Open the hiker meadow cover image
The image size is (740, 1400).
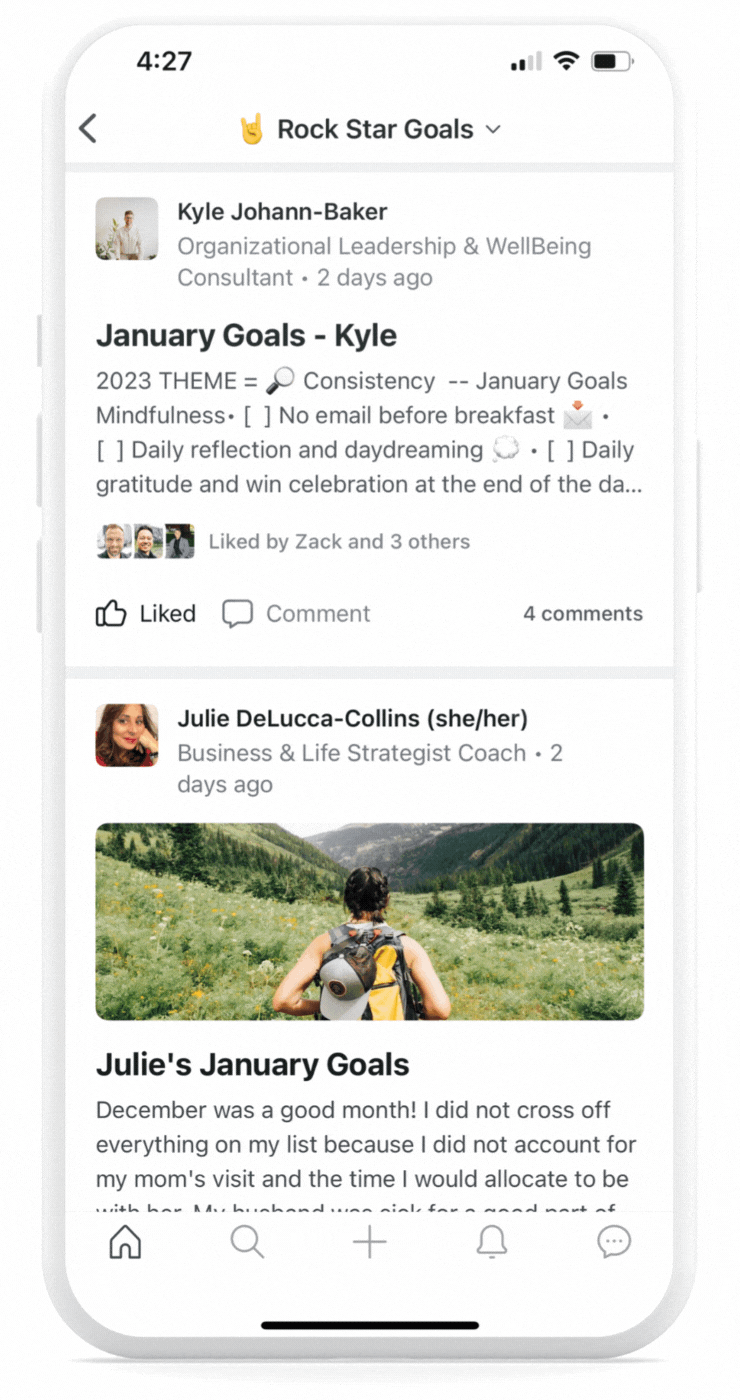369,921
